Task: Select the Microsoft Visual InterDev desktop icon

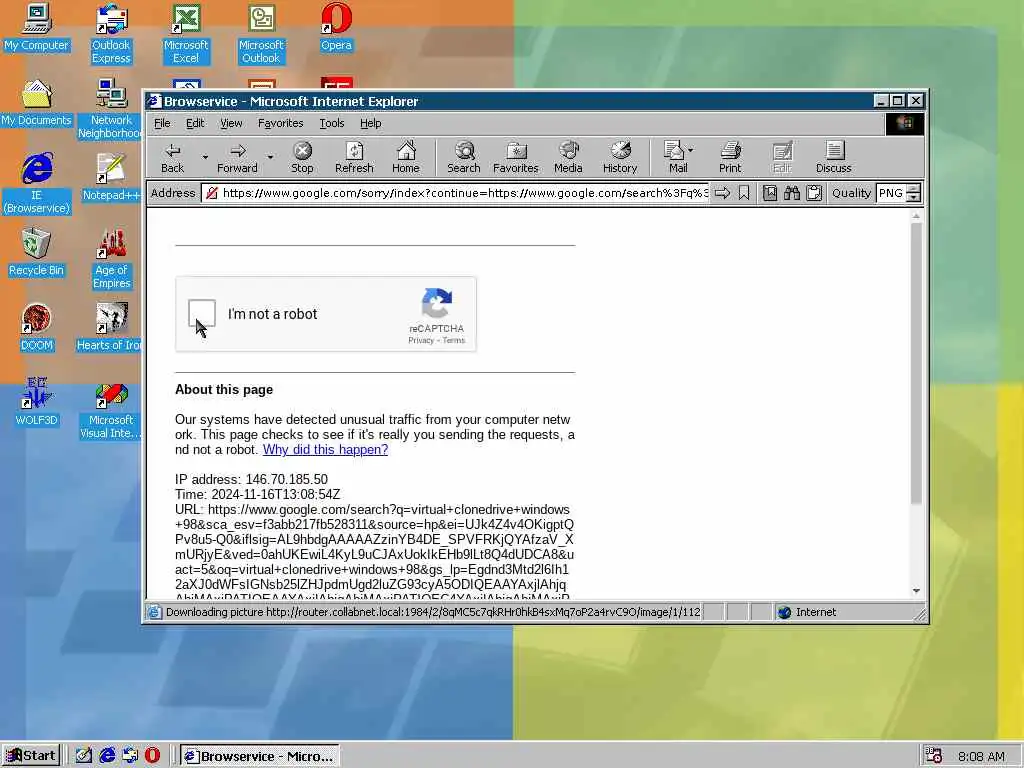Action: click(x=111, y=411)
